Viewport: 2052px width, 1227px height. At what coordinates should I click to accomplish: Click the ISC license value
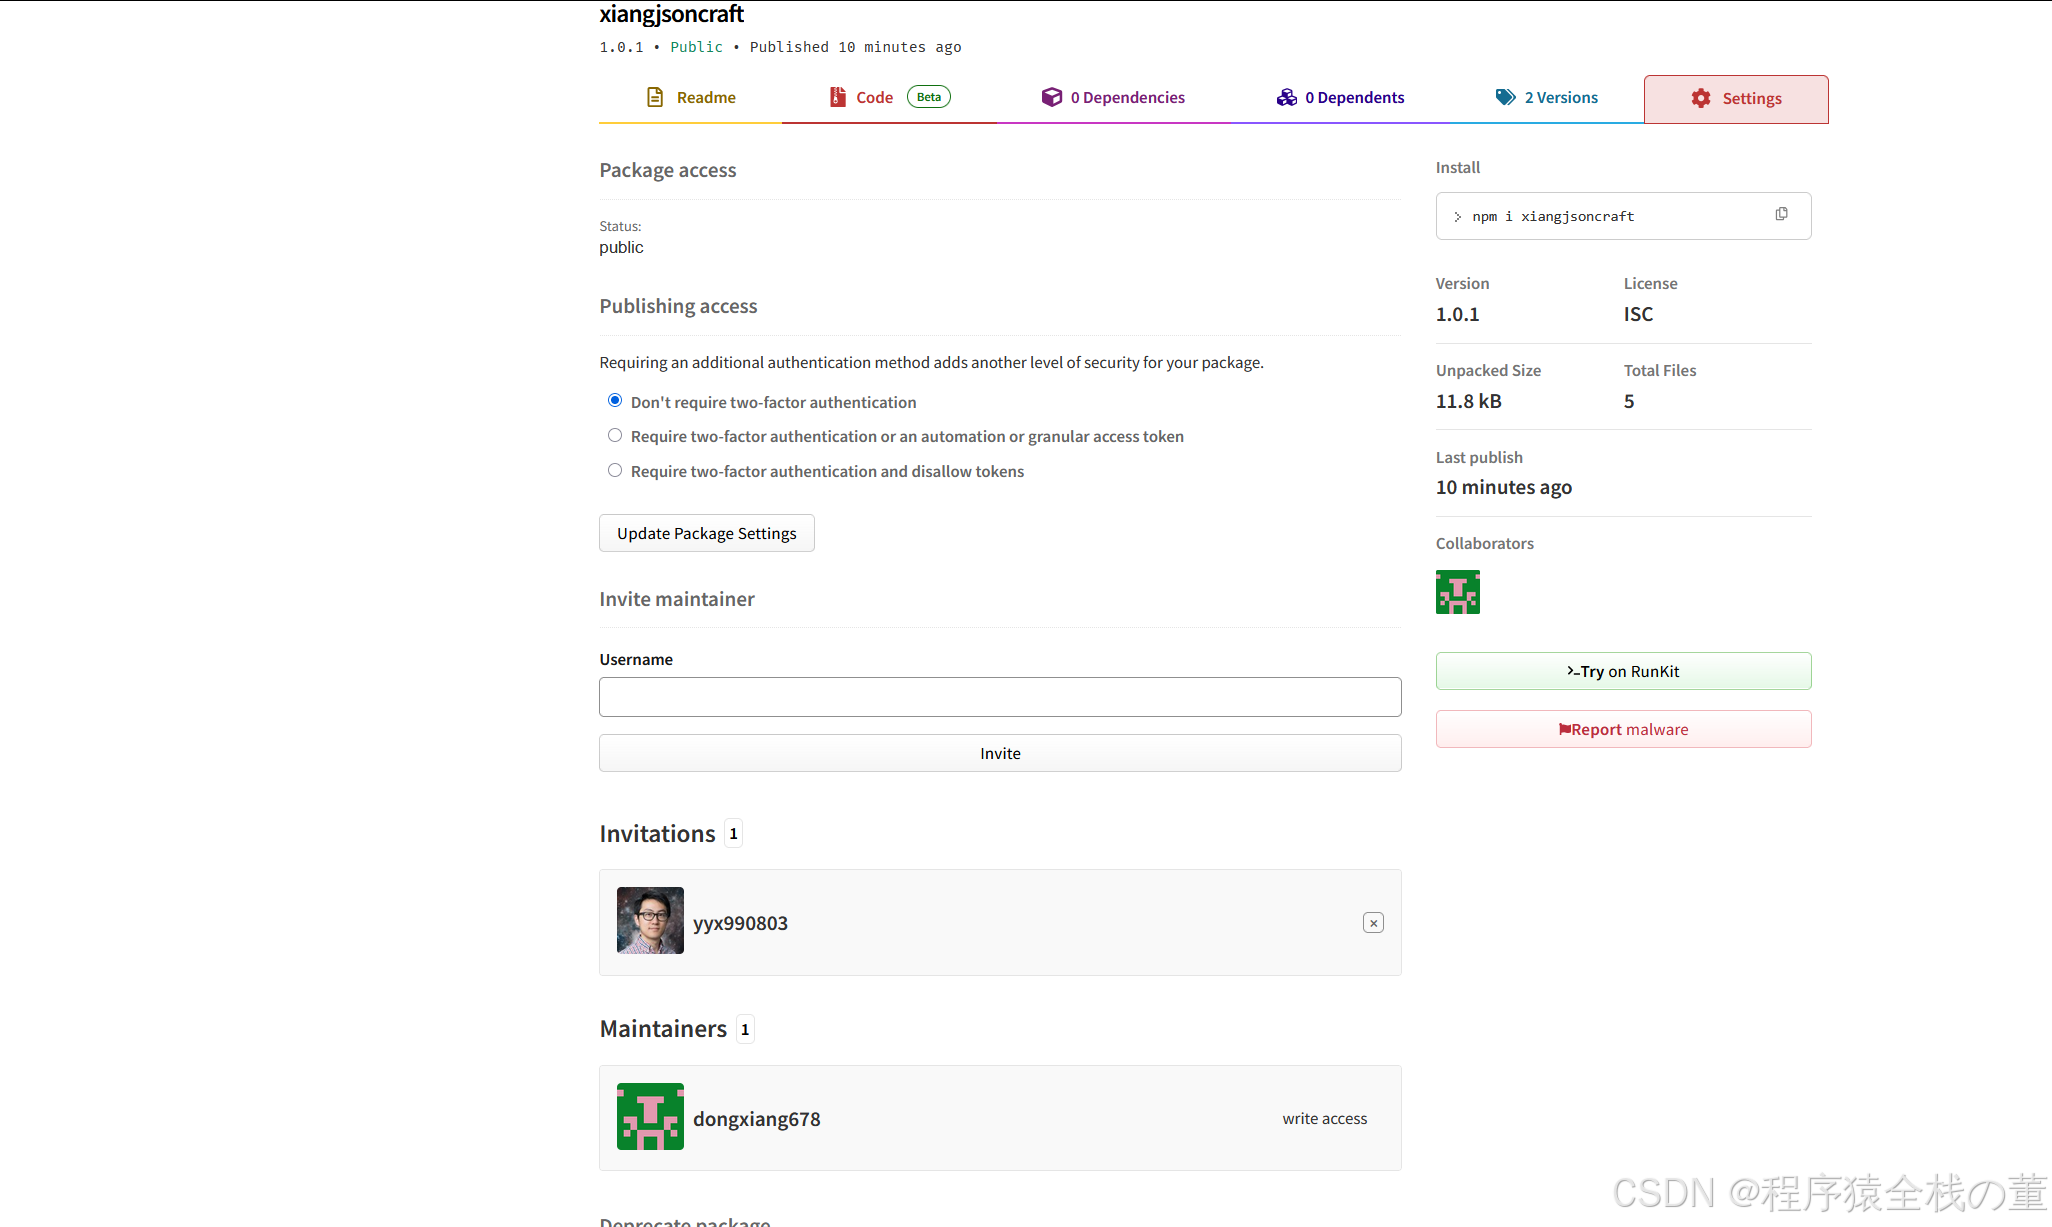click(x=1638, y=314)
